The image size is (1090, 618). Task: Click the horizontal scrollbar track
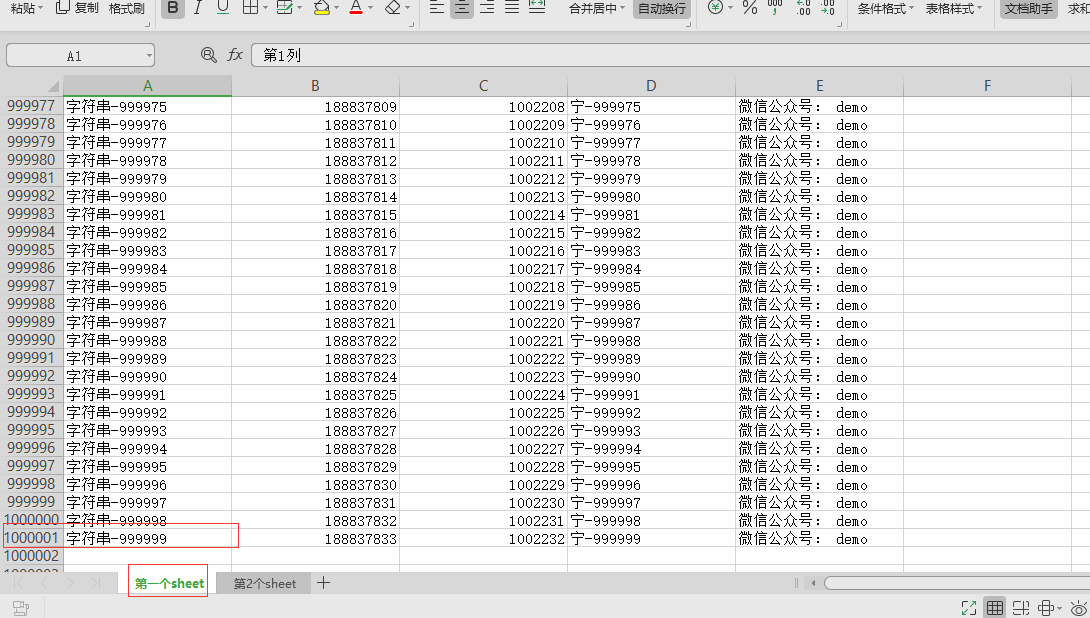pos(957,583)
